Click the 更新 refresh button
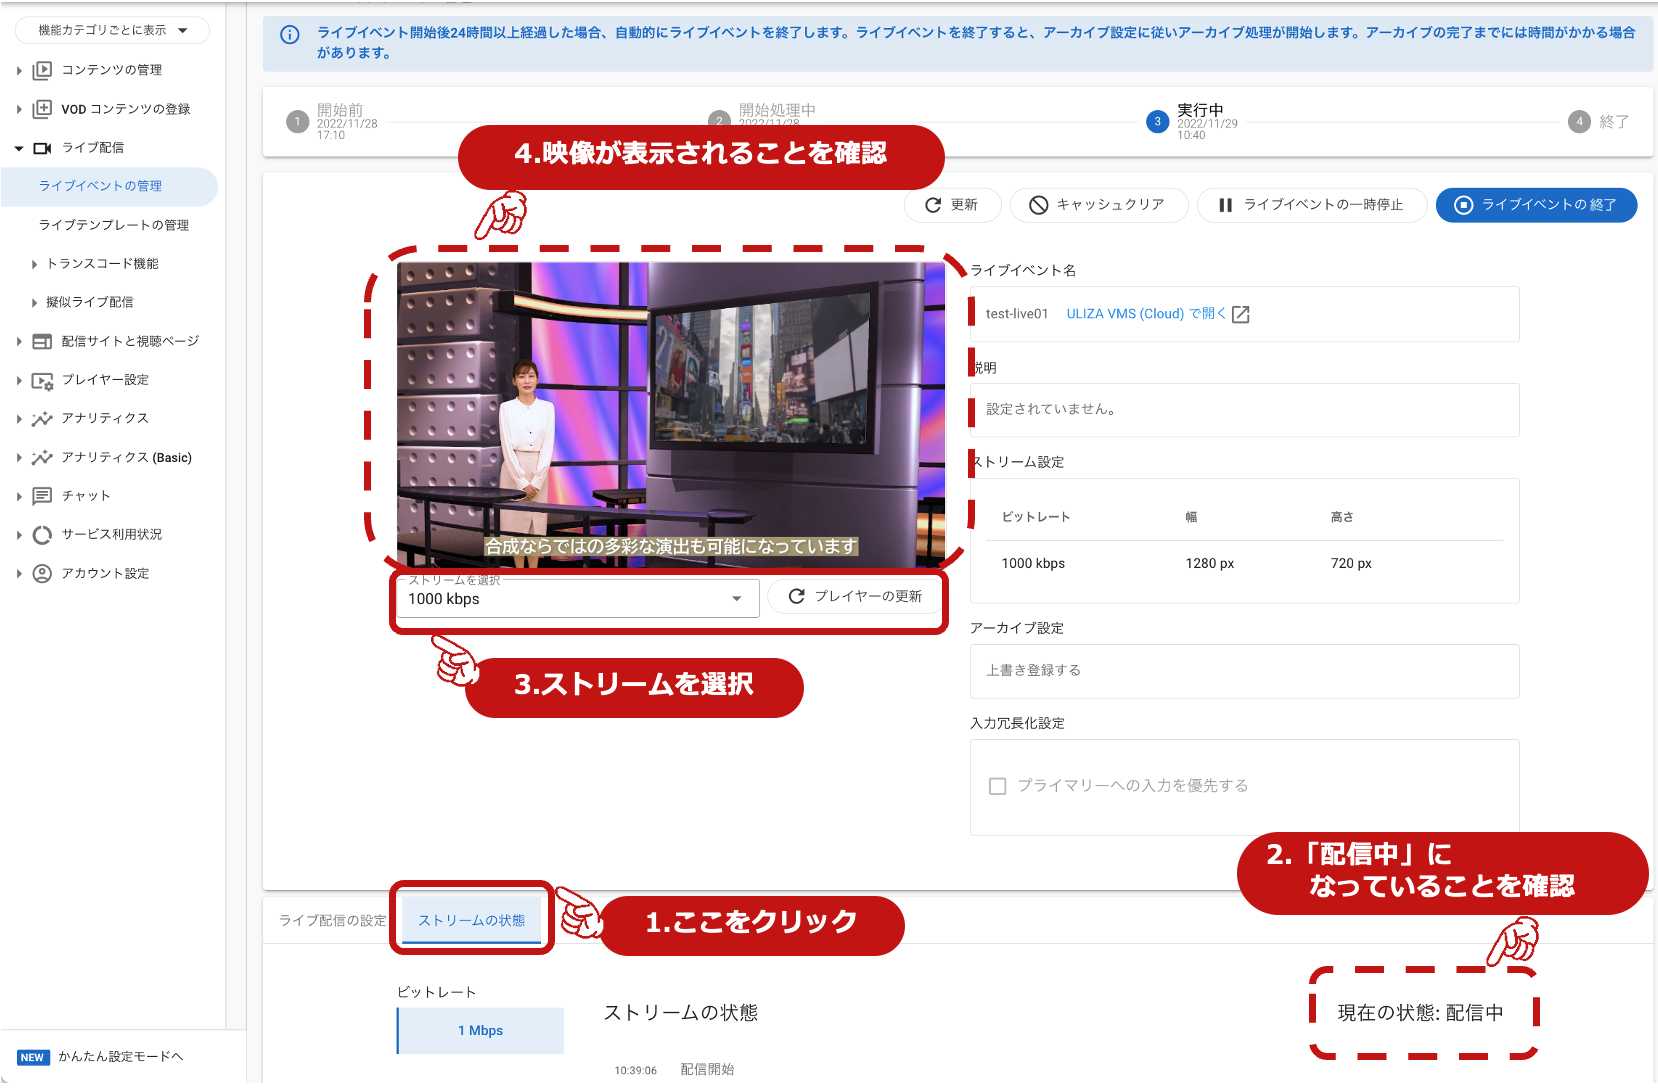1658x1088 pixels. (x=951, y=205)
